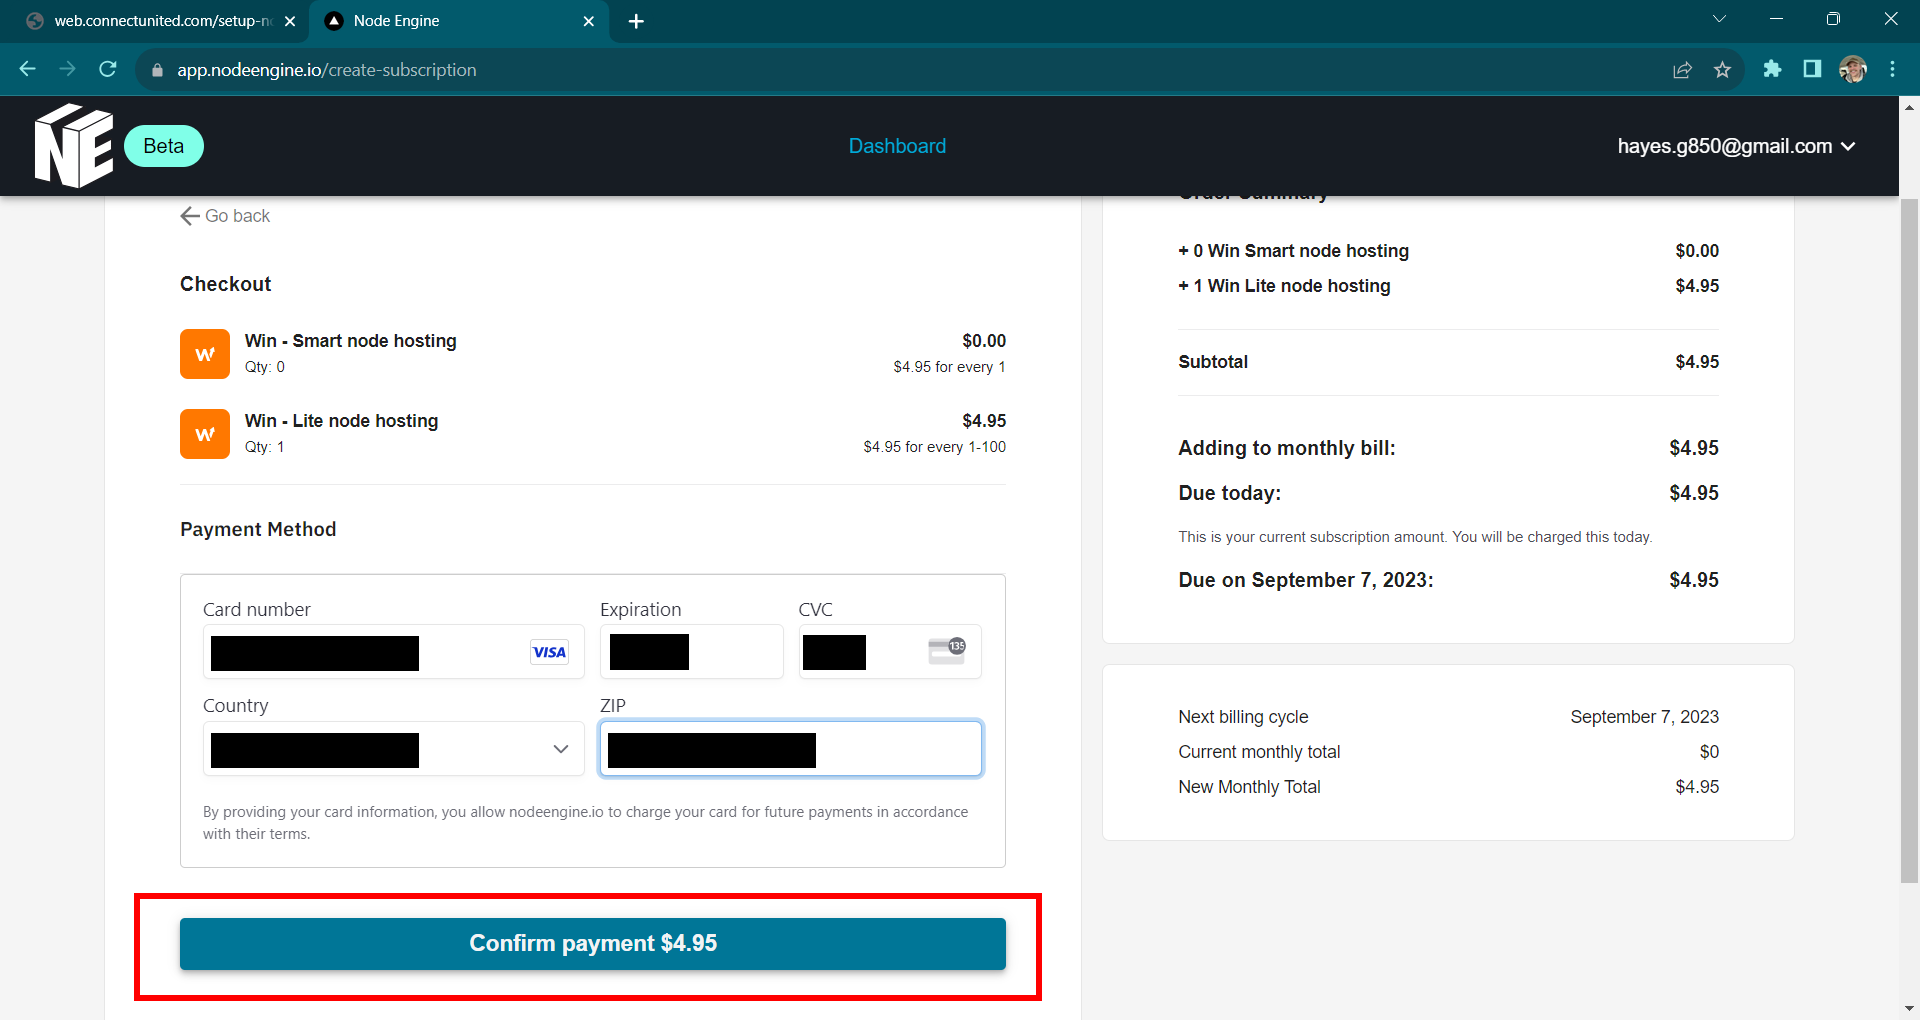The width and height of the screenshot is (1920, 1020).
Task: Toggle the browser side panel
Action: (1812, 69)
